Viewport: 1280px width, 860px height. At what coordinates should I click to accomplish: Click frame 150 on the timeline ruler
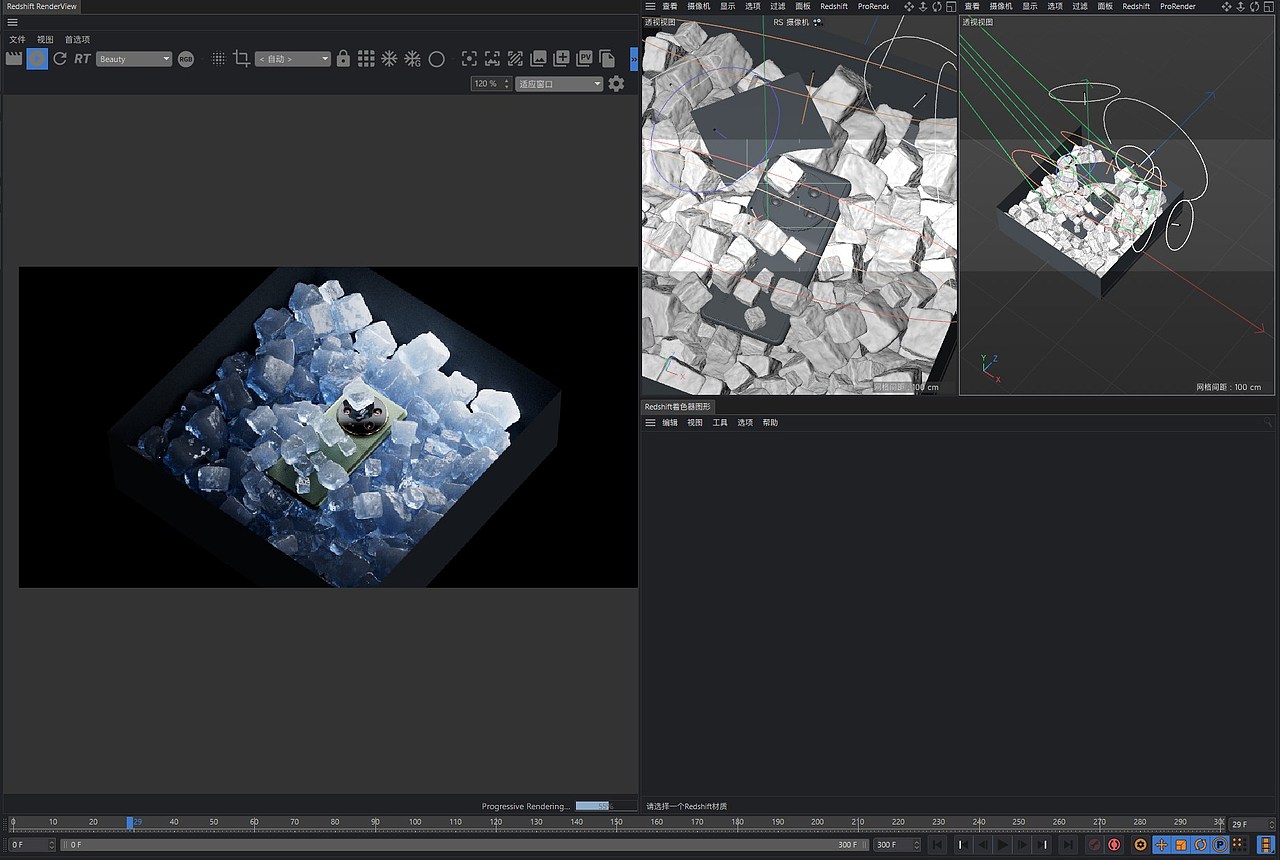click(x=617, y=822)
